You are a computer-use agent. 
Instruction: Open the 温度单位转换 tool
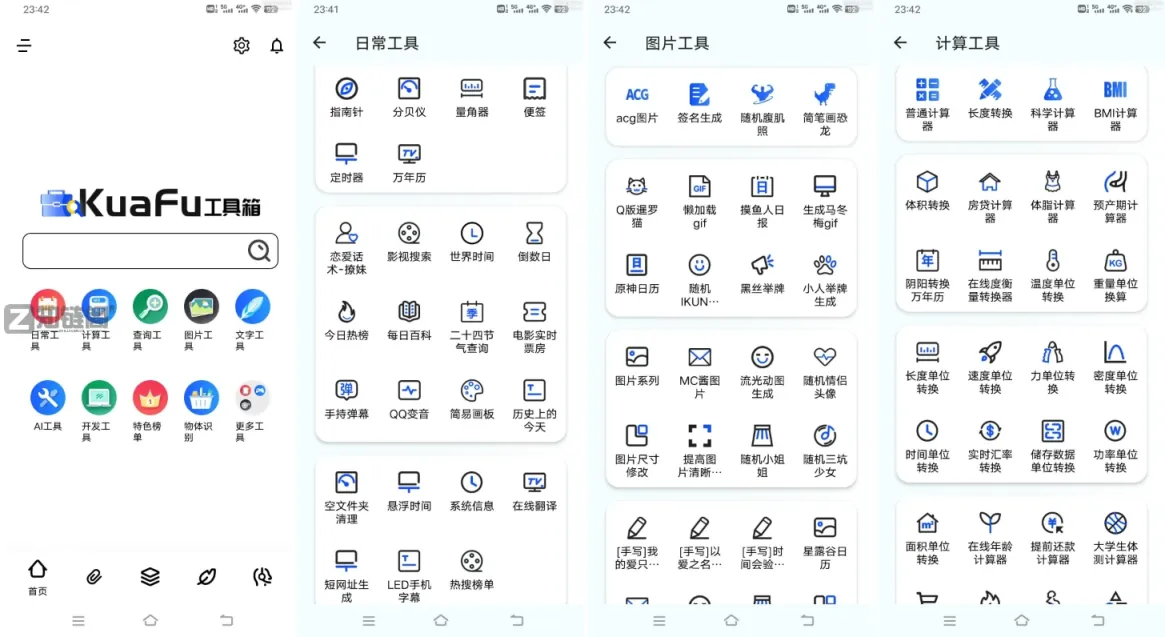[x=1053, y=275]
